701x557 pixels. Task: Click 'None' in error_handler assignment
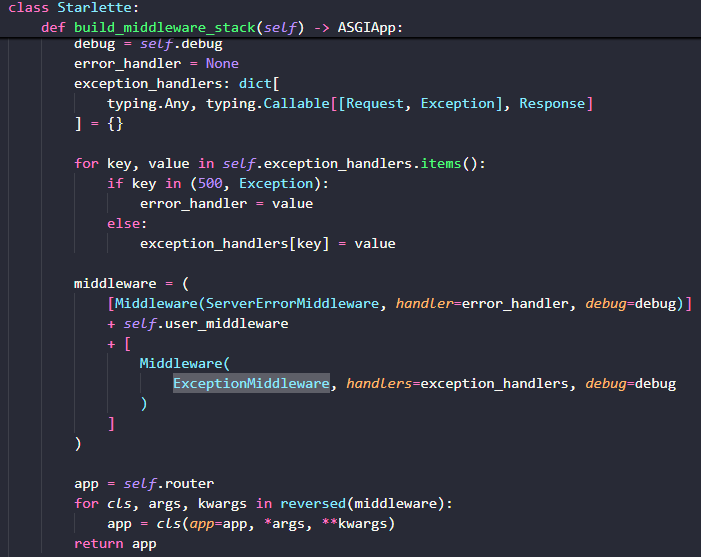pos(222,63)
